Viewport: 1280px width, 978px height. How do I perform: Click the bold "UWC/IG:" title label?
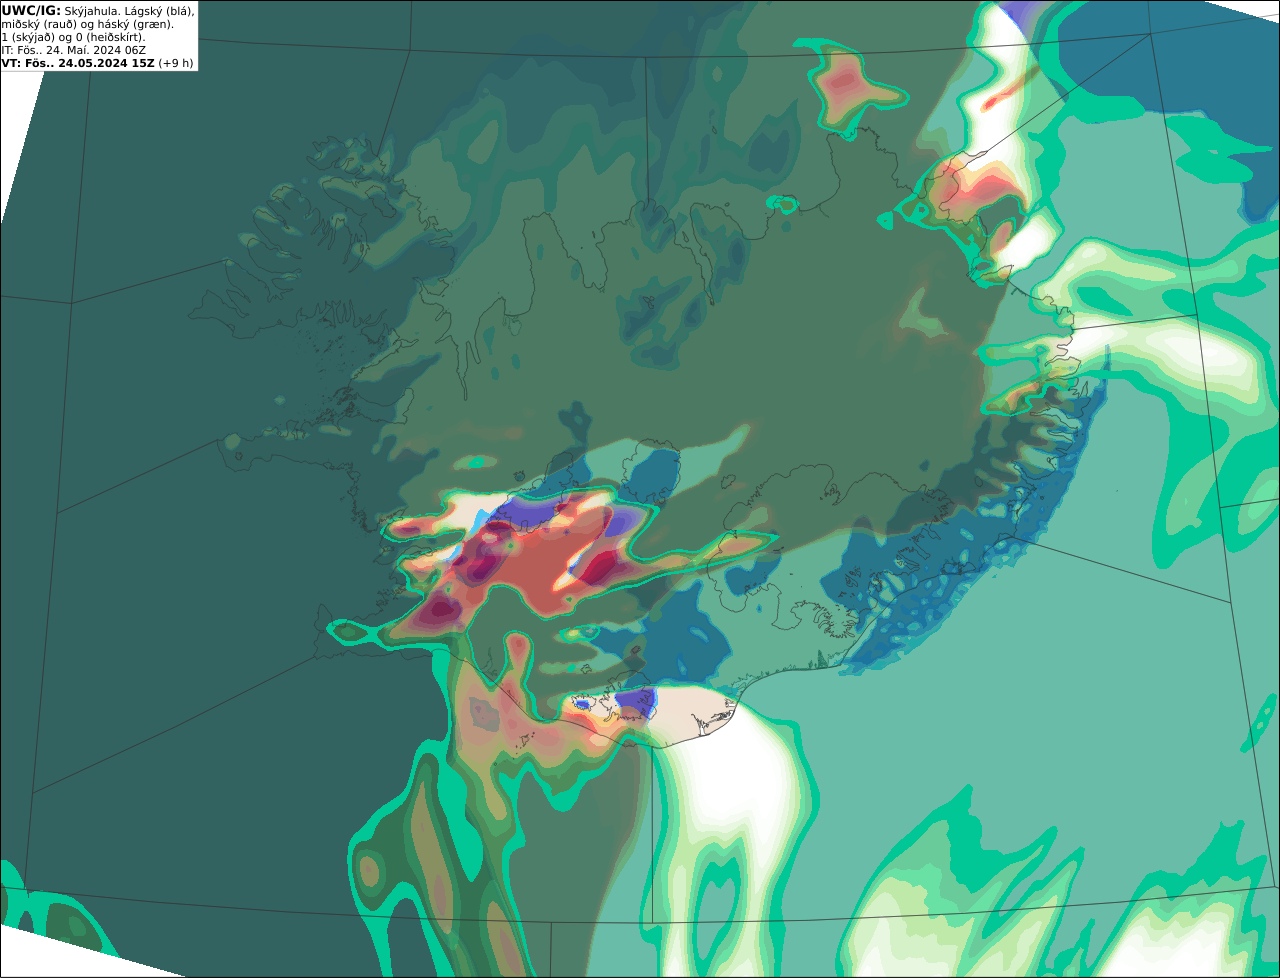[31, 11]
